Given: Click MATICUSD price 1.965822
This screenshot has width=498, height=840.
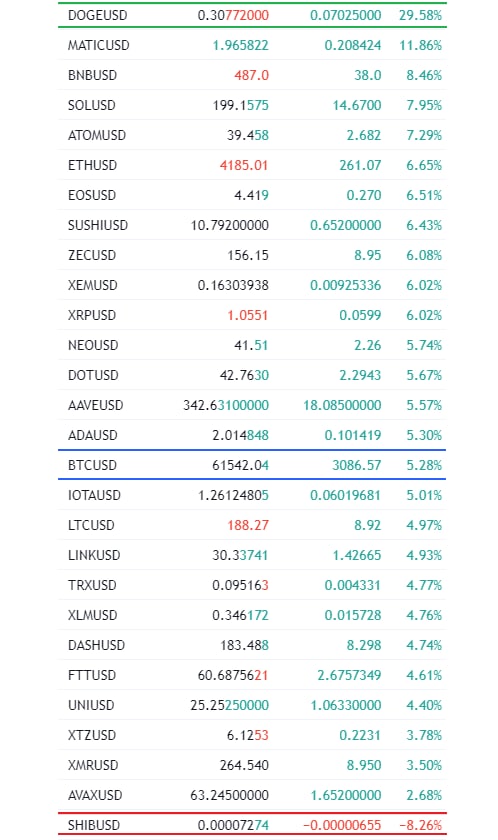Looking at the screenshot, I should [x=240, y=45].
